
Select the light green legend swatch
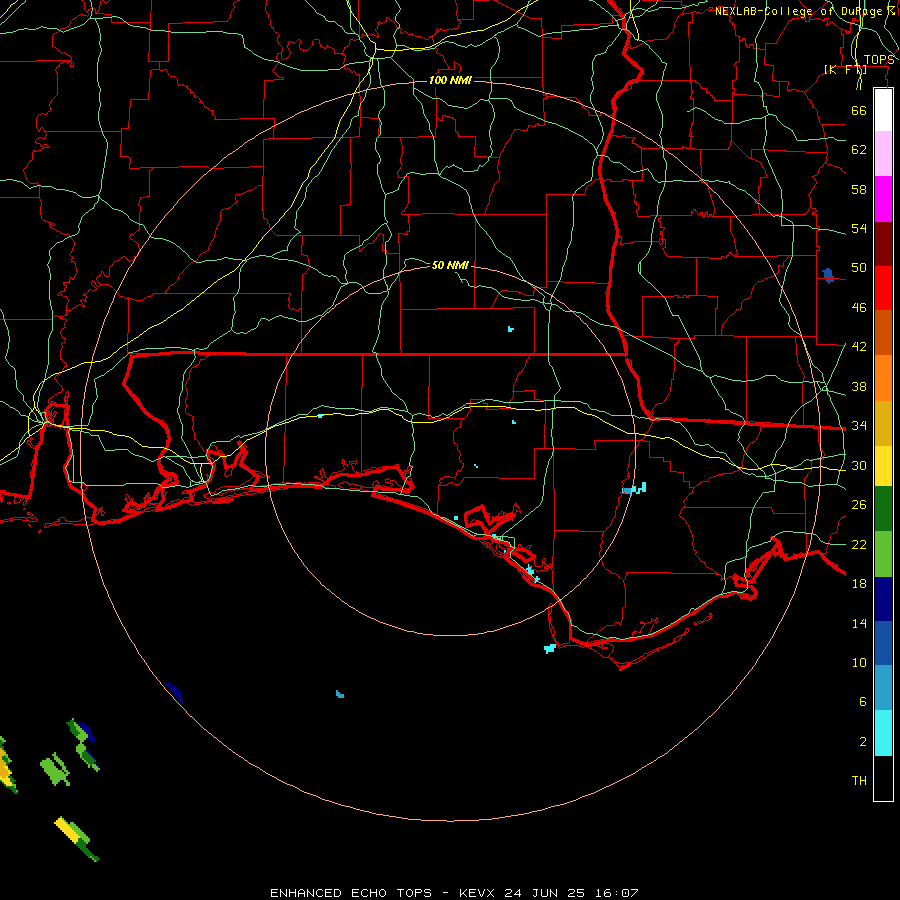click(x=883, y=554)
